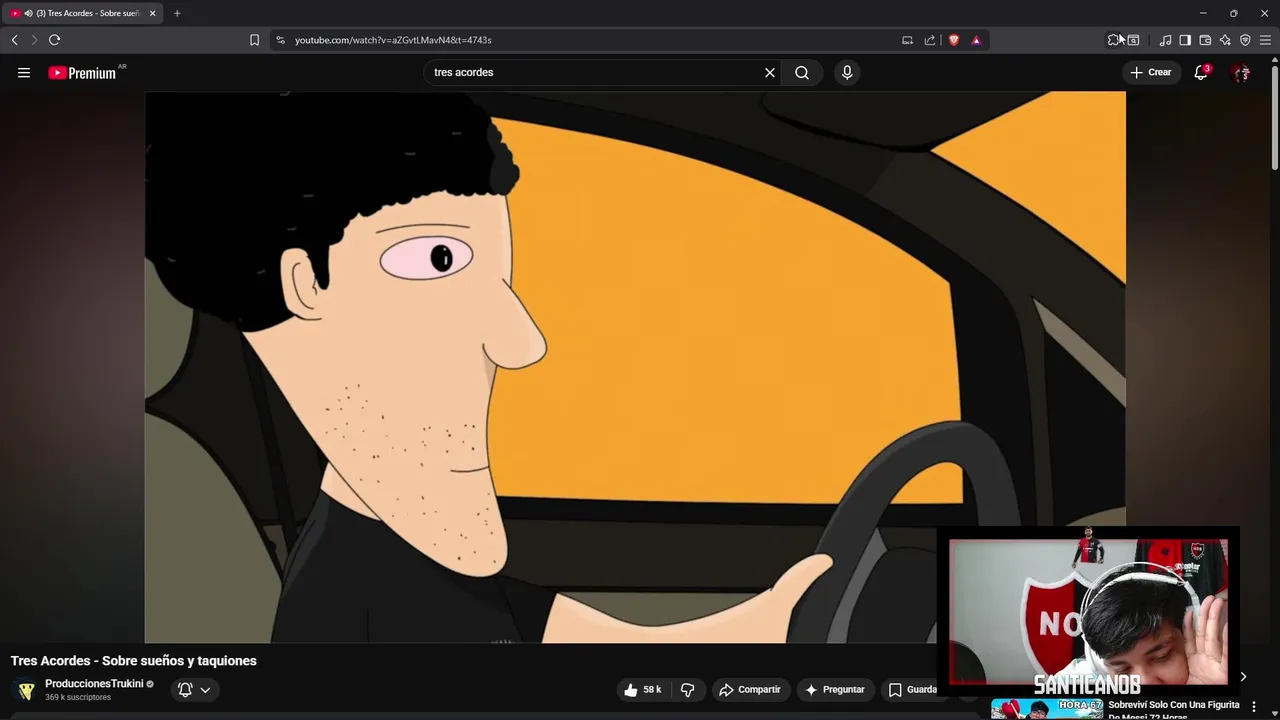
Task: Expand the subscription notification bell dropdown
Action: (194, 690)
